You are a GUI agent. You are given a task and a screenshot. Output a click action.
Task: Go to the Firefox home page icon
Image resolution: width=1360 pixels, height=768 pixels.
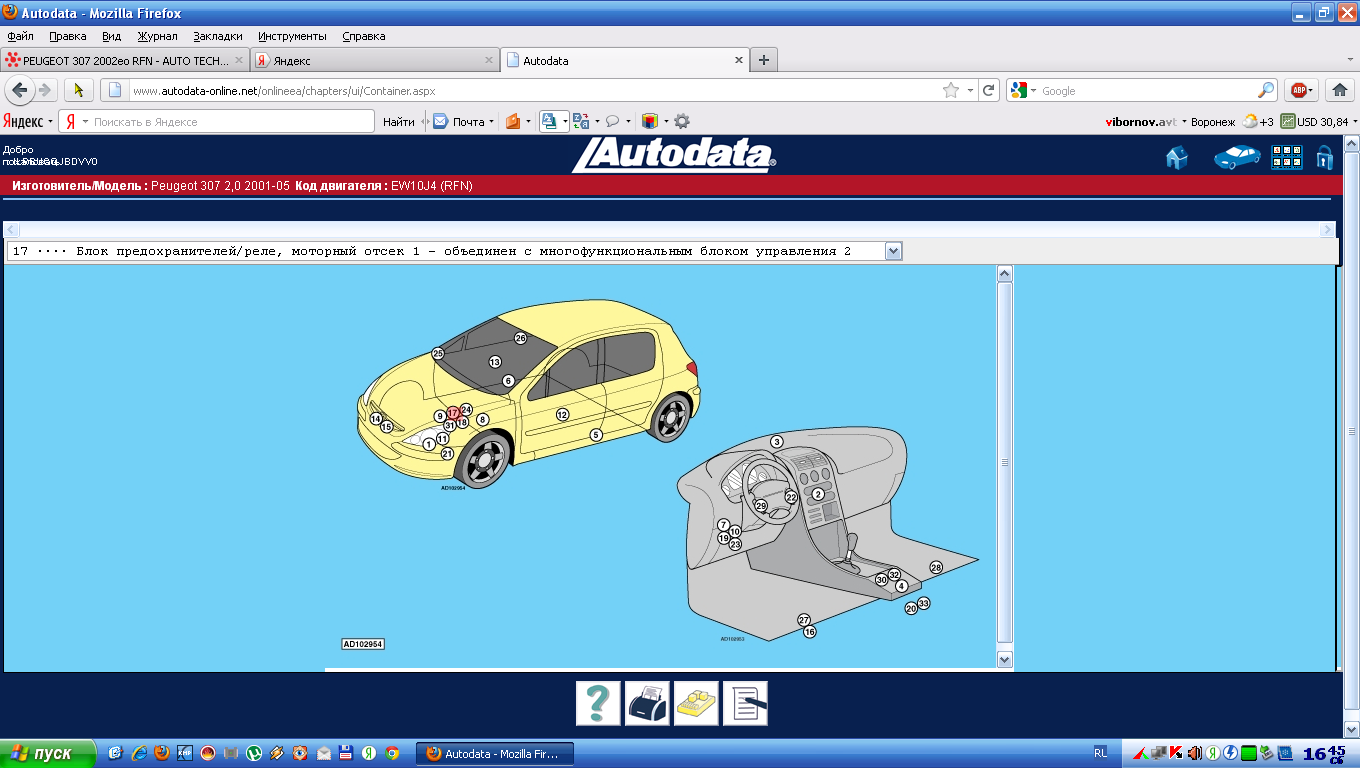coord(1340,90)
